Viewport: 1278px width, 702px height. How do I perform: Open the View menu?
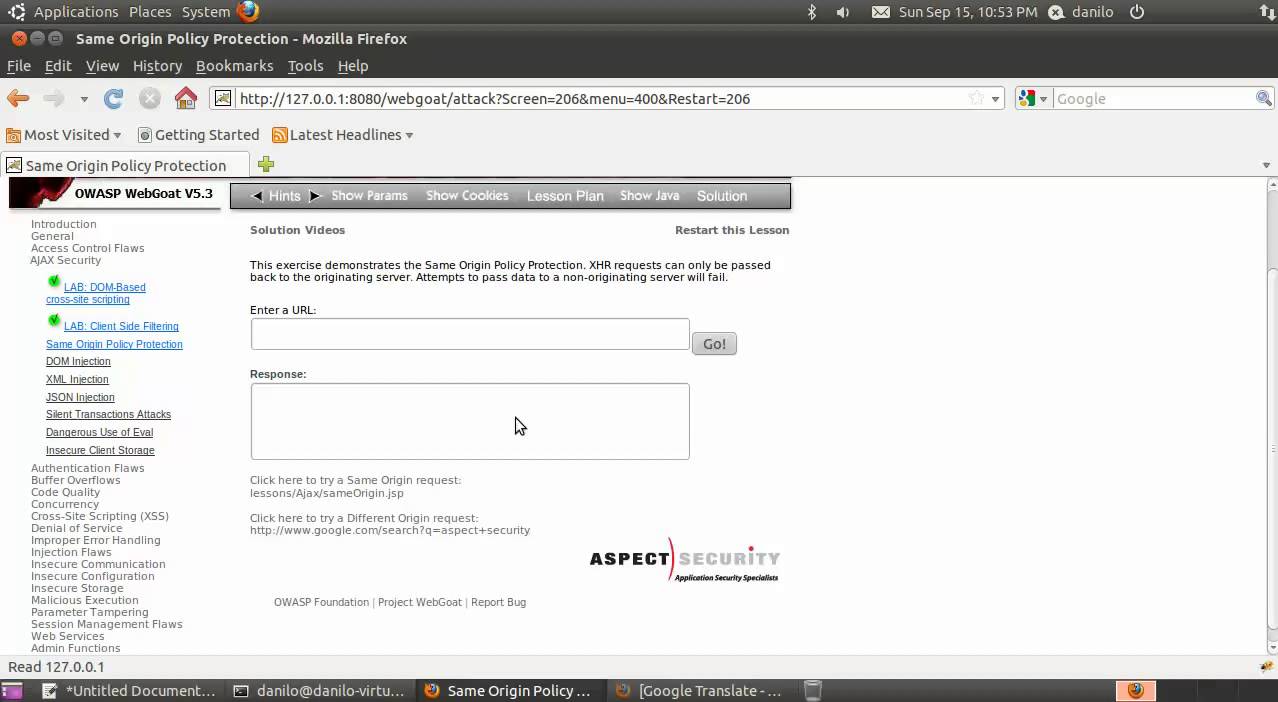pos(102,66)
